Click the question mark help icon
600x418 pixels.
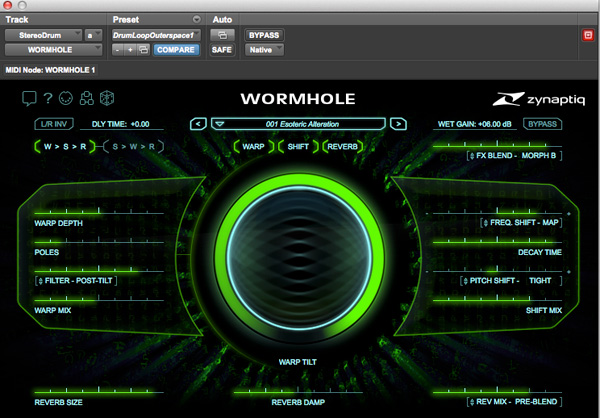[x=48, y=98]
